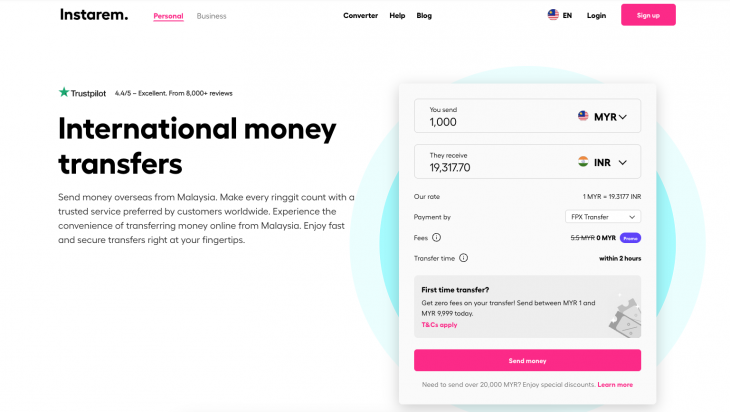This screenshot has width=730, height=412.
Task: Click the Instarem logo
Action: click(x=94, y=15)
